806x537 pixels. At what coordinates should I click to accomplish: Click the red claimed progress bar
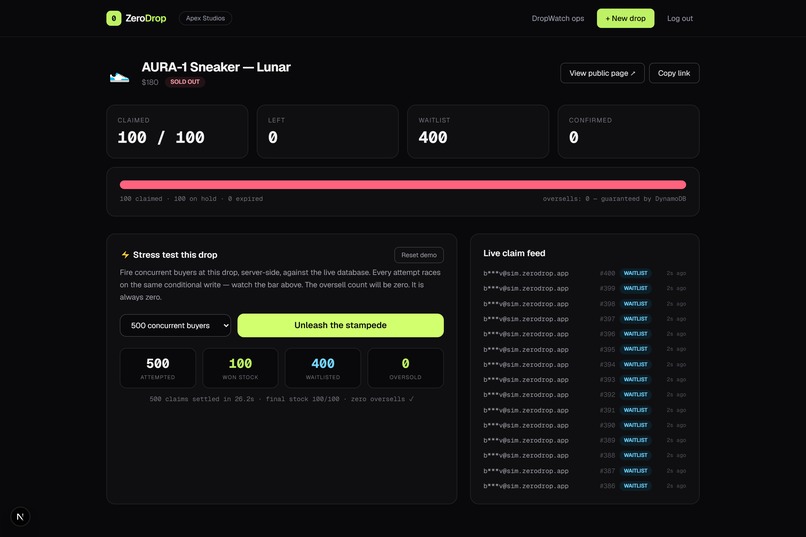pos(402,184)
